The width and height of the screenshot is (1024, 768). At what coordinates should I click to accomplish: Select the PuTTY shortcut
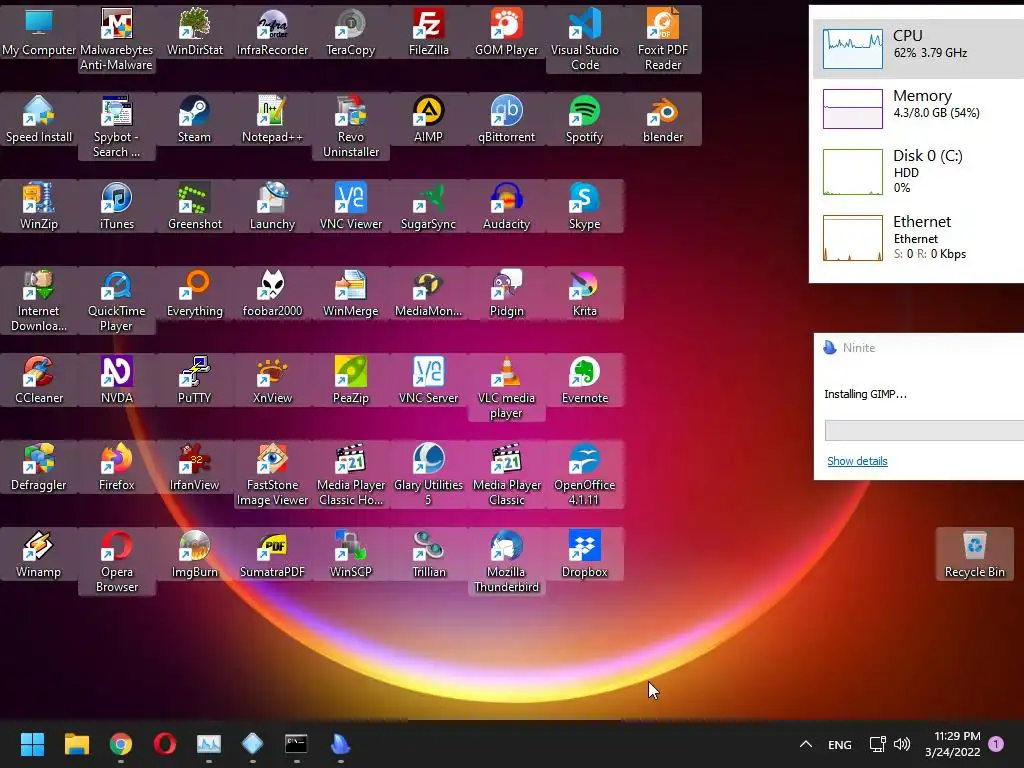tap(195, 379)
